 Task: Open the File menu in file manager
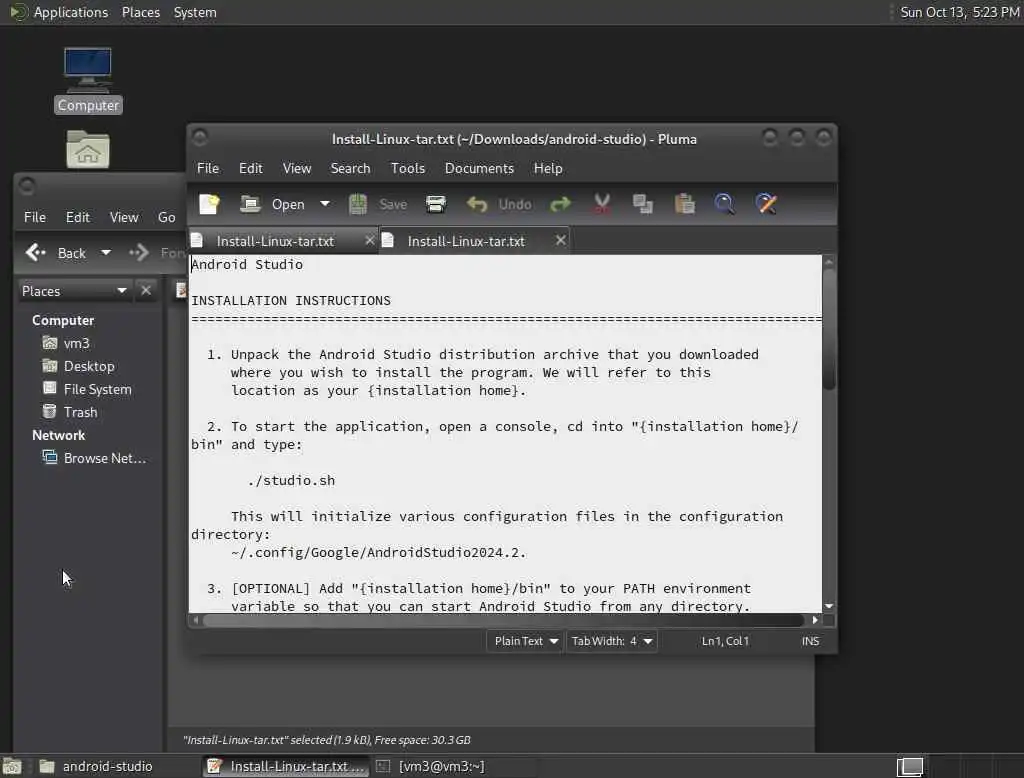tap(35, 218)
